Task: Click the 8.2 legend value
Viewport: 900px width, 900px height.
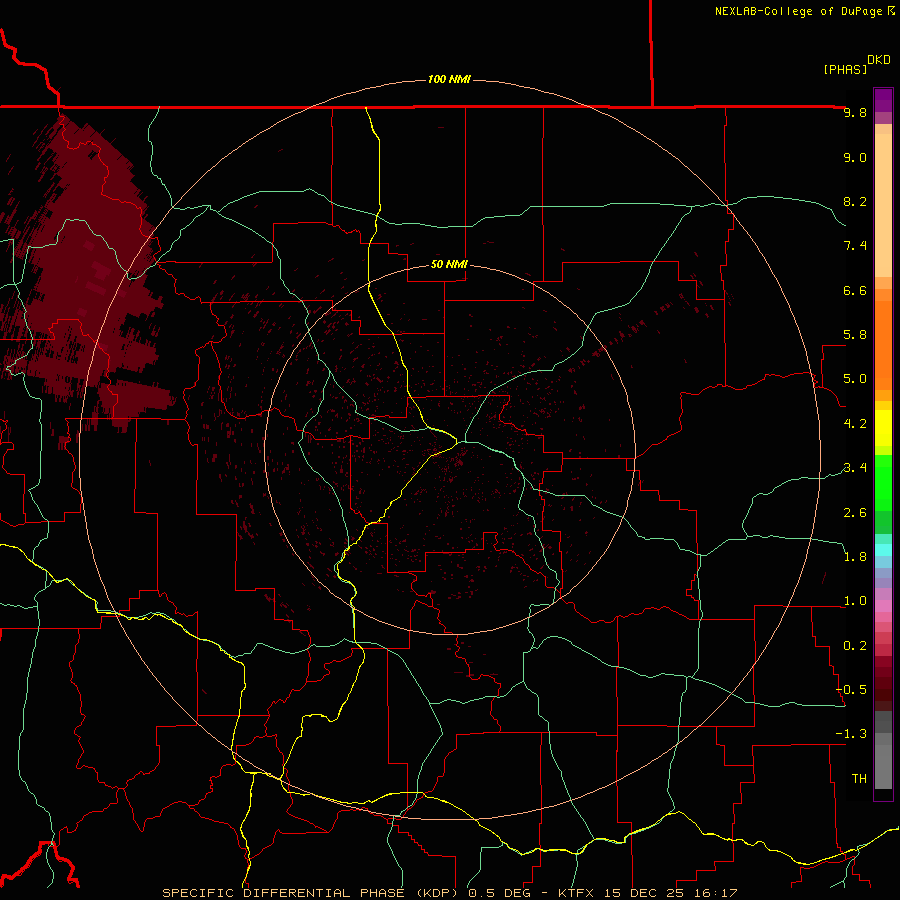Action: point(855,201)
